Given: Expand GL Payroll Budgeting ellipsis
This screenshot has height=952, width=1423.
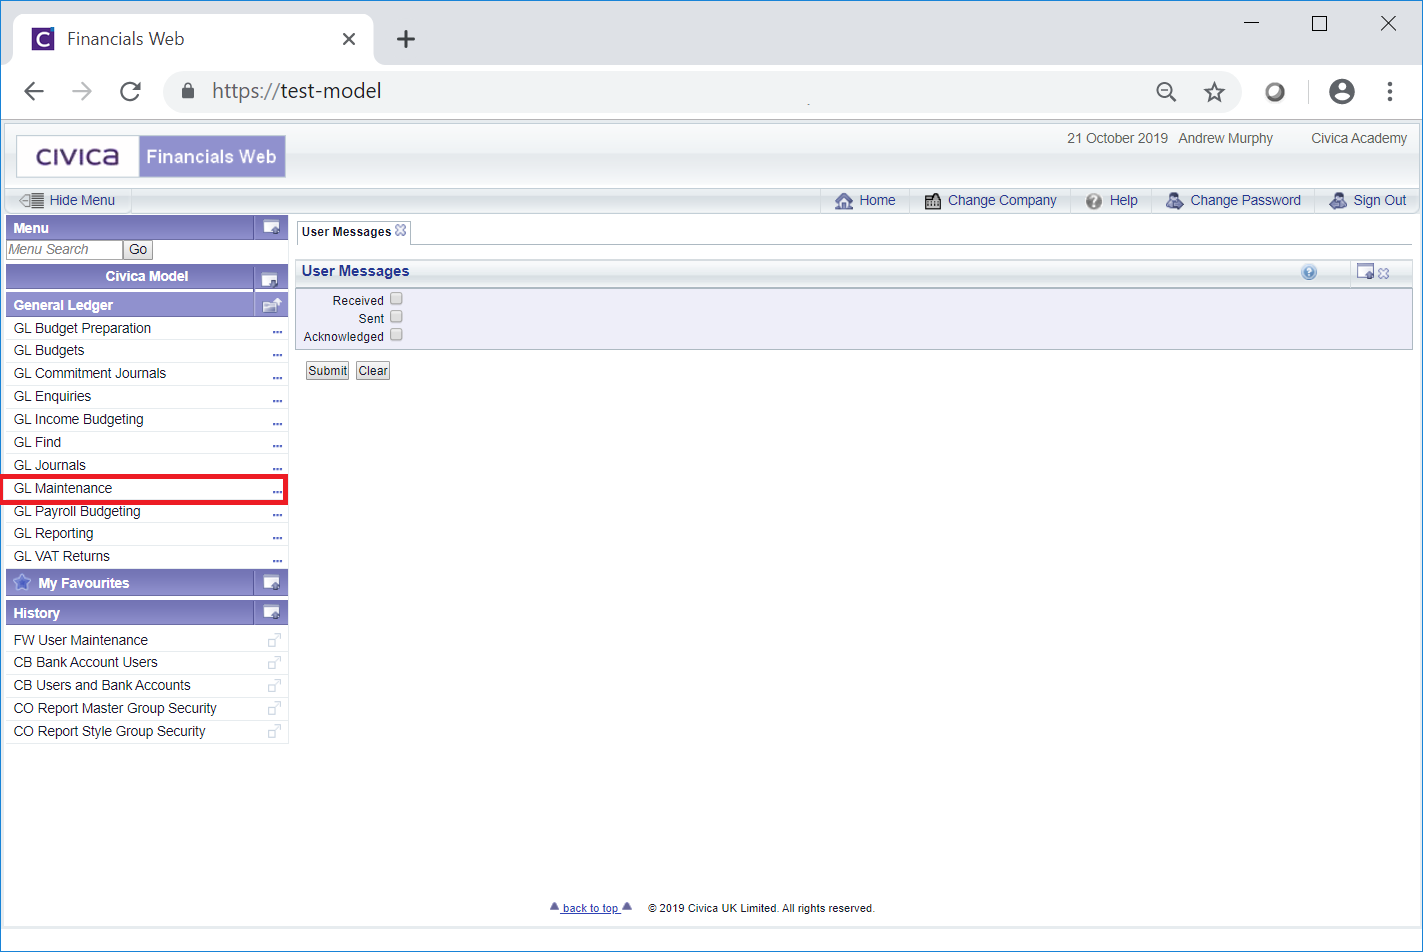Looking at the screenshot, I should coord(277,514).
